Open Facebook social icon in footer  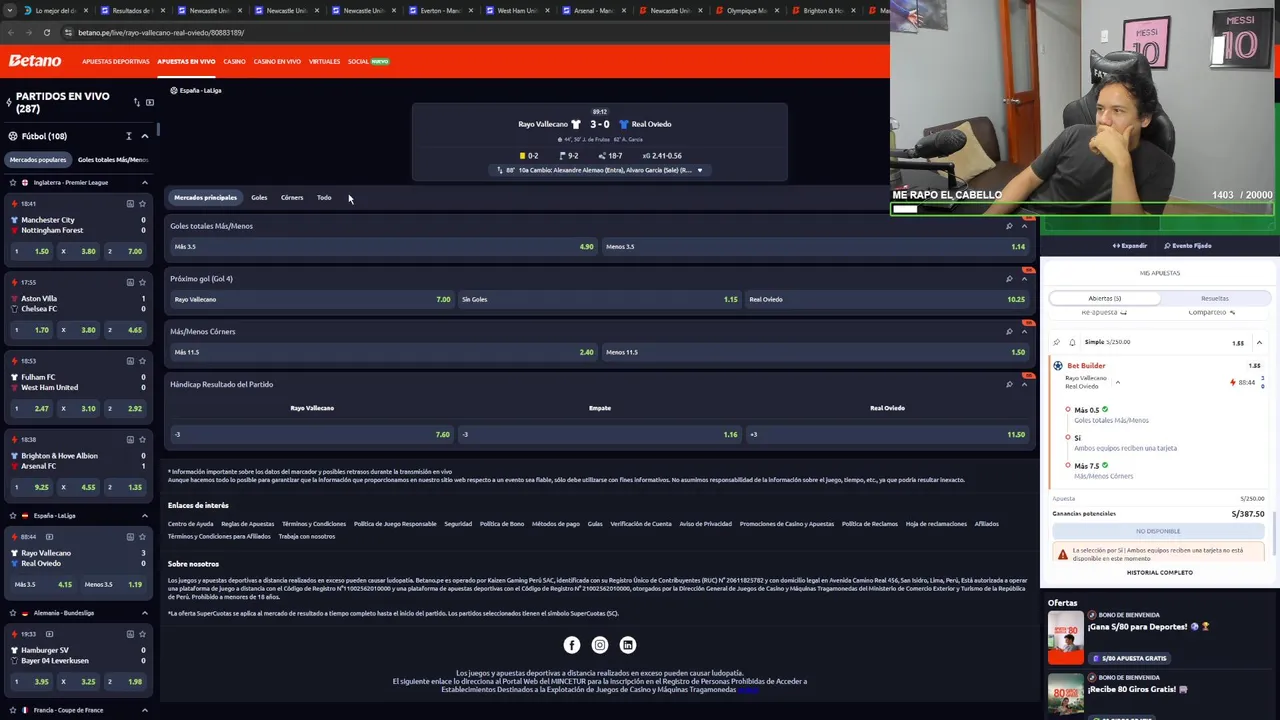click(571, 645)
